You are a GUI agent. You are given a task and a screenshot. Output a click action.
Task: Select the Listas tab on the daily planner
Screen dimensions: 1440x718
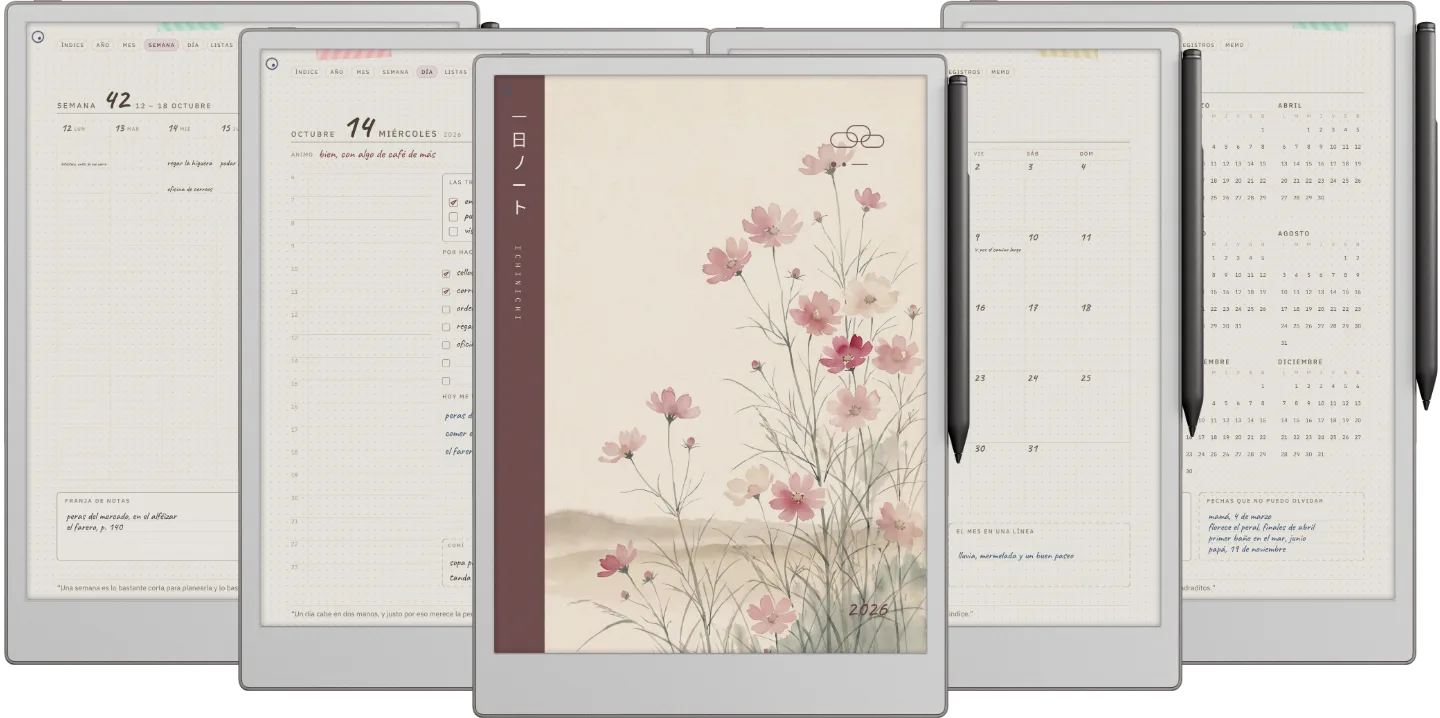[456, 72]
